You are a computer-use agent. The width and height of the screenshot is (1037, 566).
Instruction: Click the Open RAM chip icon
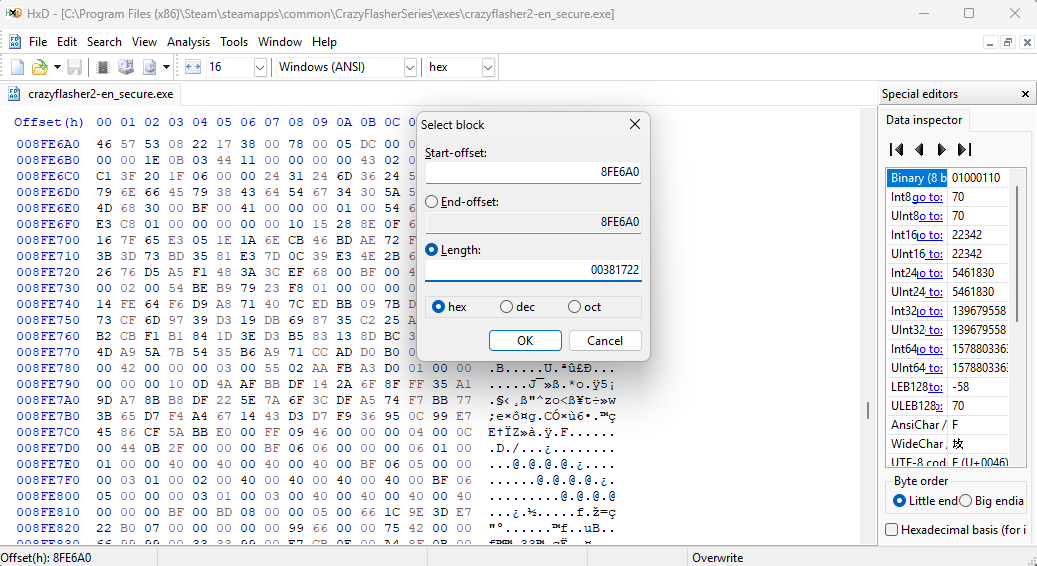click(102, 67)
